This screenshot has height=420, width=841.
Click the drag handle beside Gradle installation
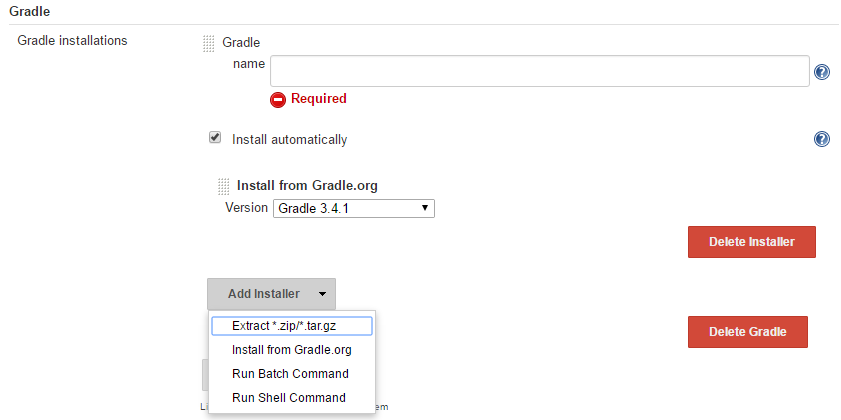209,43
